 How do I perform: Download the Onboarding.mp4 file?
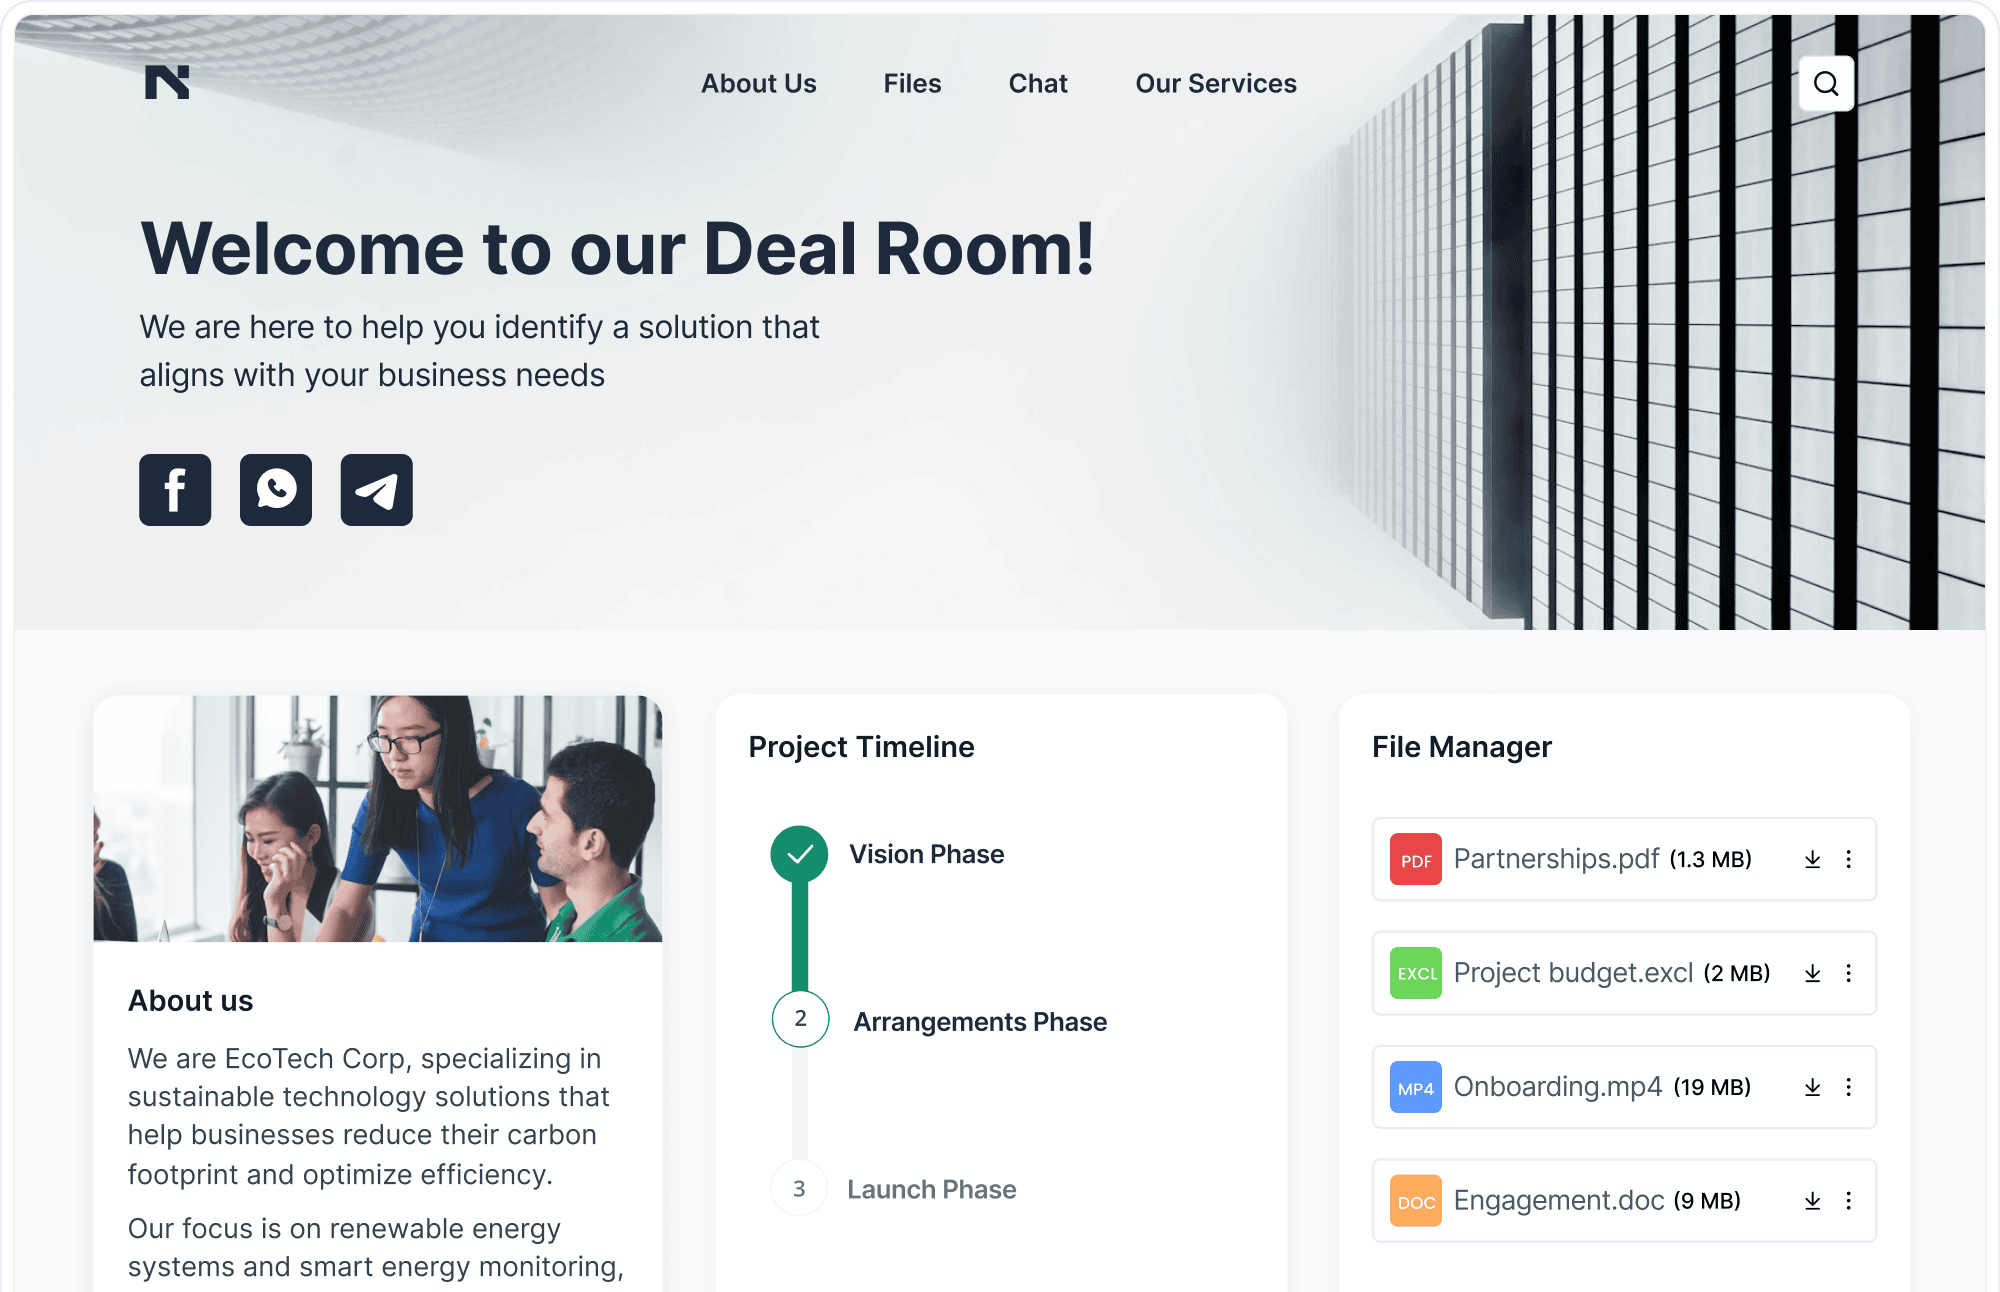(x=1812, y=1086)
